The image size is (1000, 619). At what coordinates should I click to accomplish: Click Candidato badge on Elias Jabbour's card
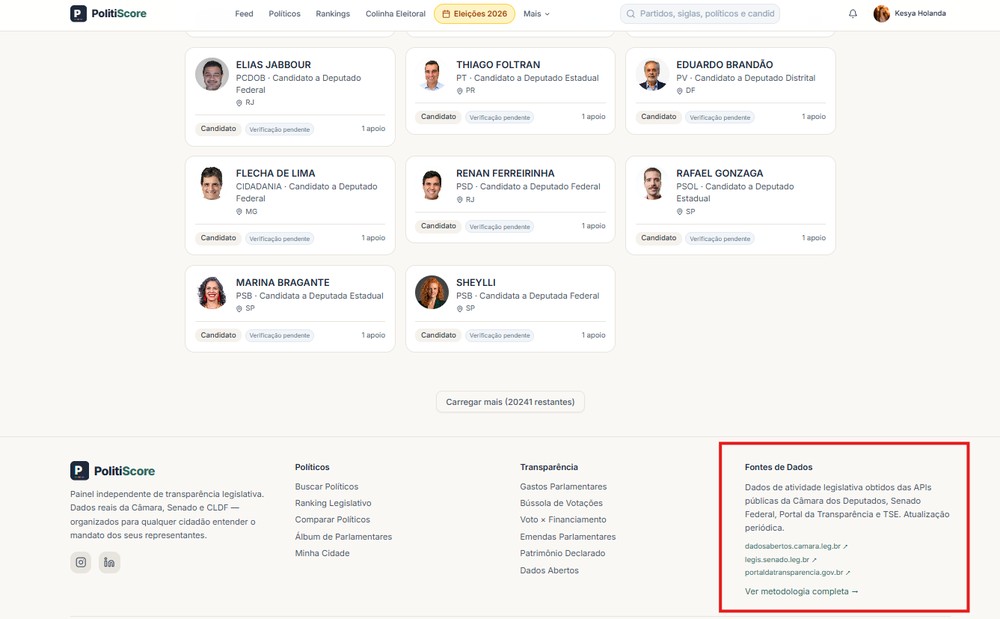(x=218, y=129)
